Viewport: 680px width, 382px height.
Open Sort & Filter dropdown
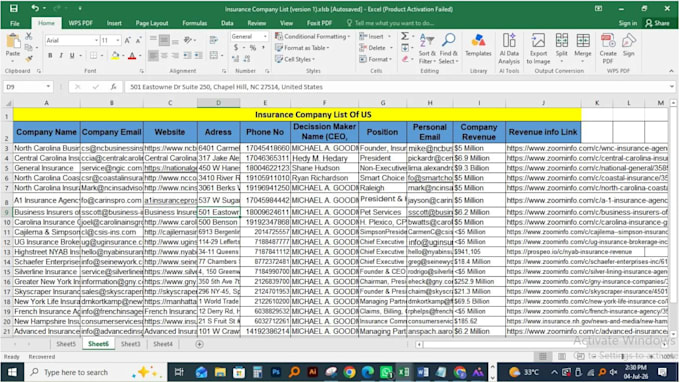coord(427,49)
